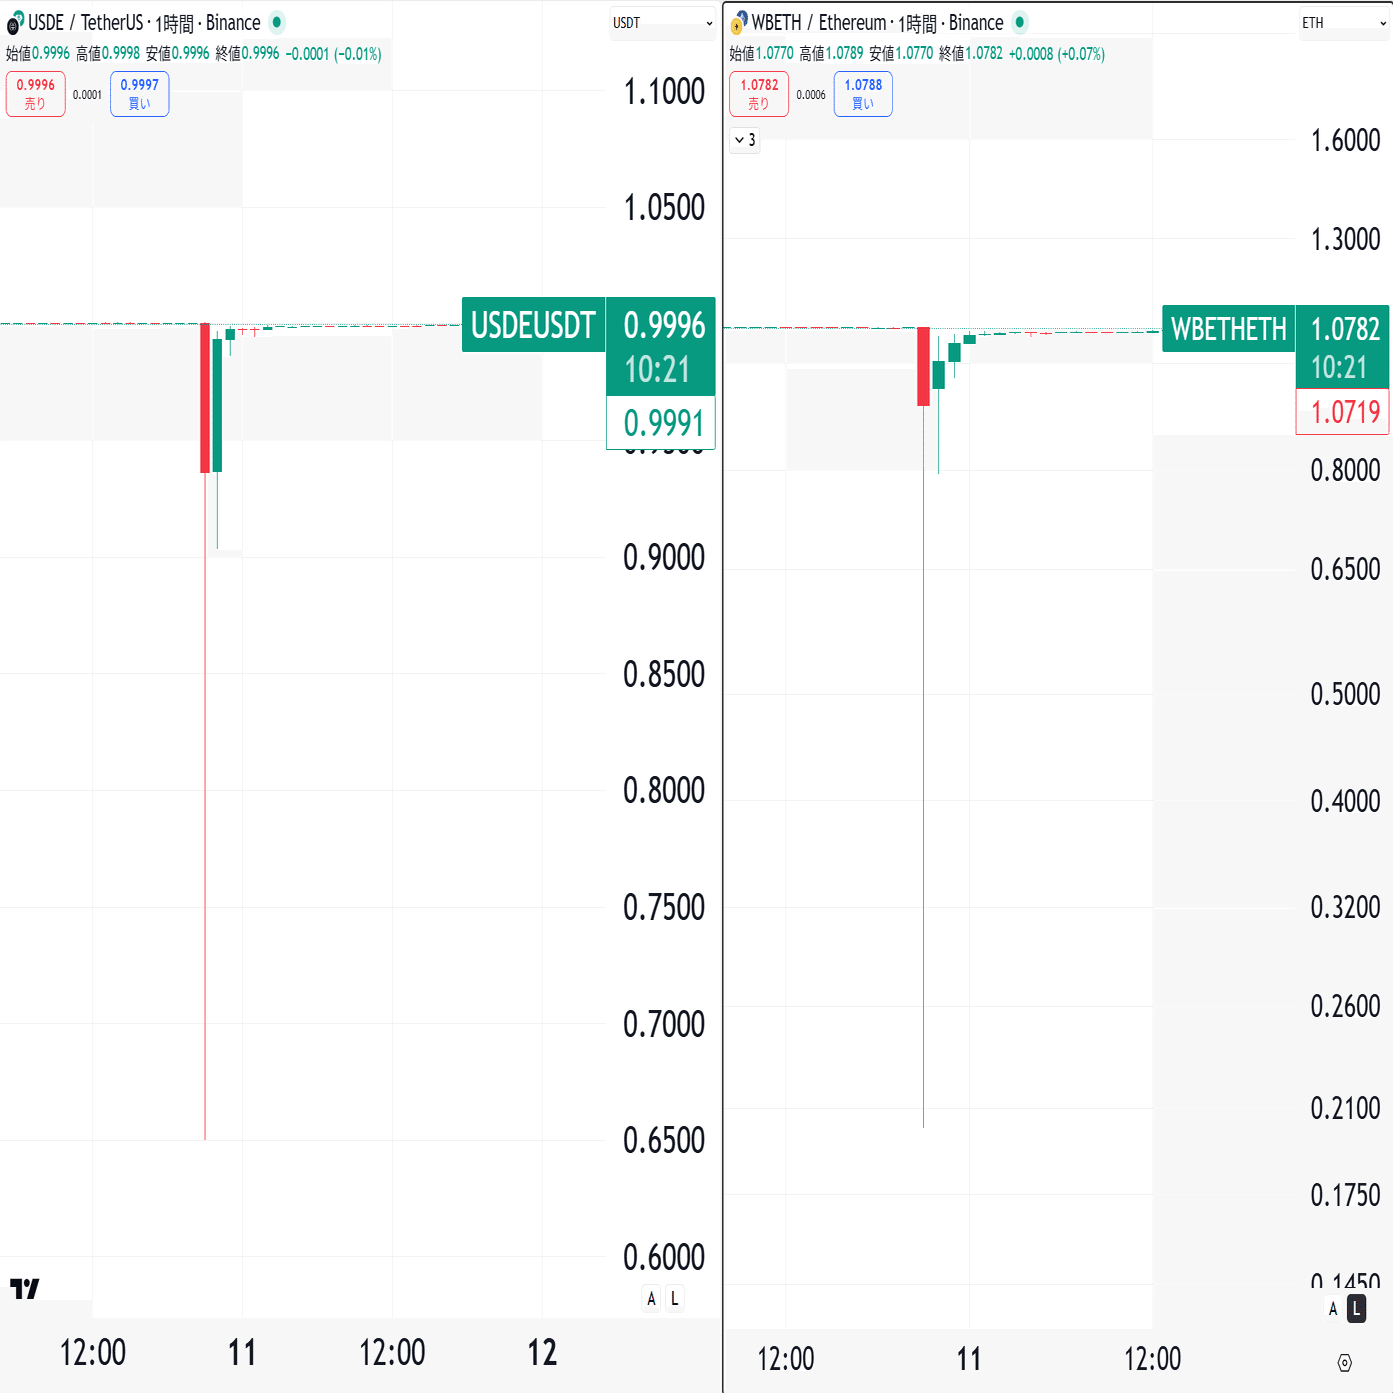Open the chart settings hexagon icon
Screen dimensions: 1393x1393
tap(1344, 1362)
